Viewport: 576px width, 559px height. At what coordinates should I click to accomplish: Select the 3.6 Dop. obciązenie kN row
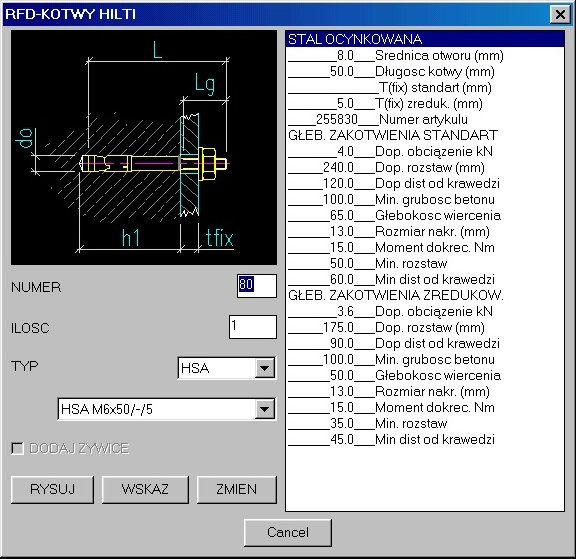click(425, 311)
